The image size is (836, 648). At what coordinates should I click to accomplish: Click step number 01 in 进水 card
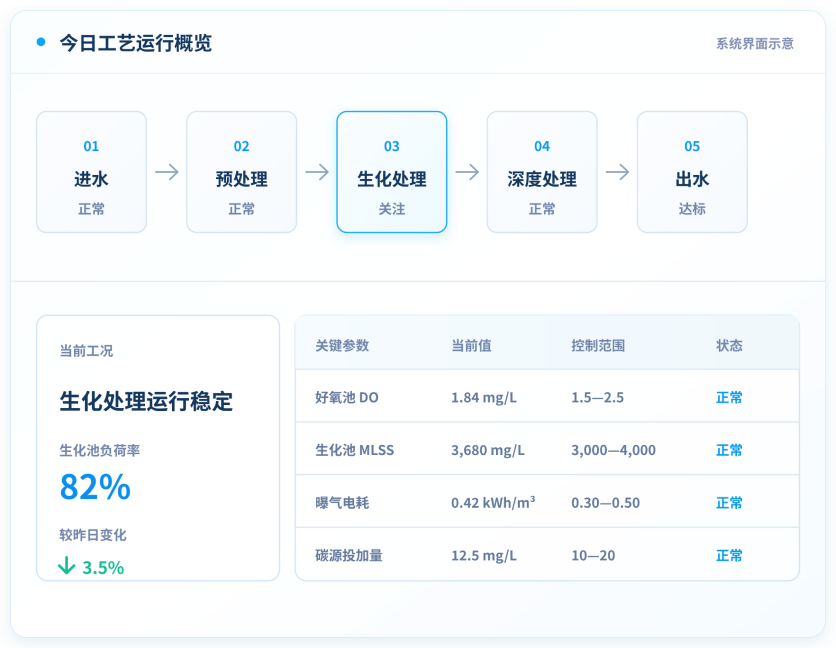pos(91,146)
